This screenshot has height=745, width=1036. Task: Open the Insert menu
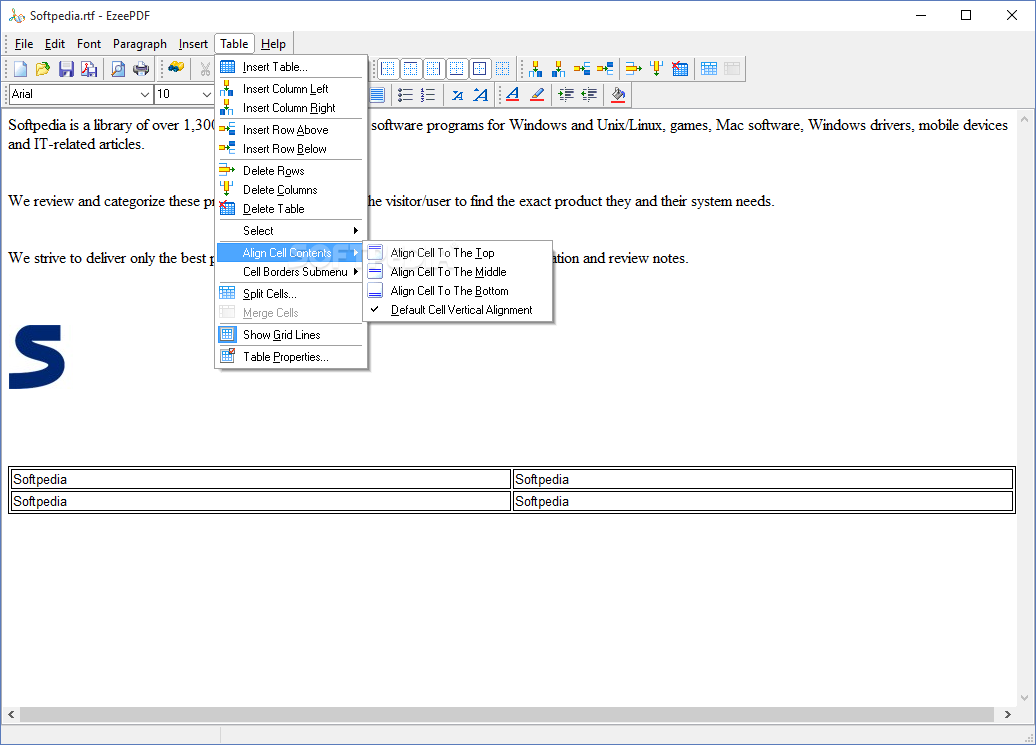tap(193, 44)
